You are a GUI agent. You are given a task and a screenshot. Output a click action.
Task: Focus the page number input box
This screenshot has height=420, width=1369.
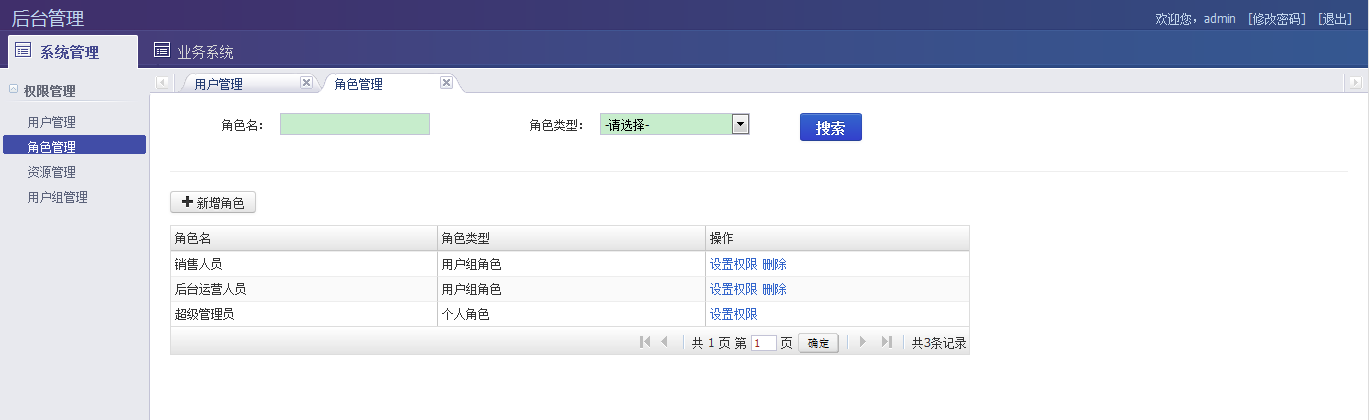pos(764,343)
